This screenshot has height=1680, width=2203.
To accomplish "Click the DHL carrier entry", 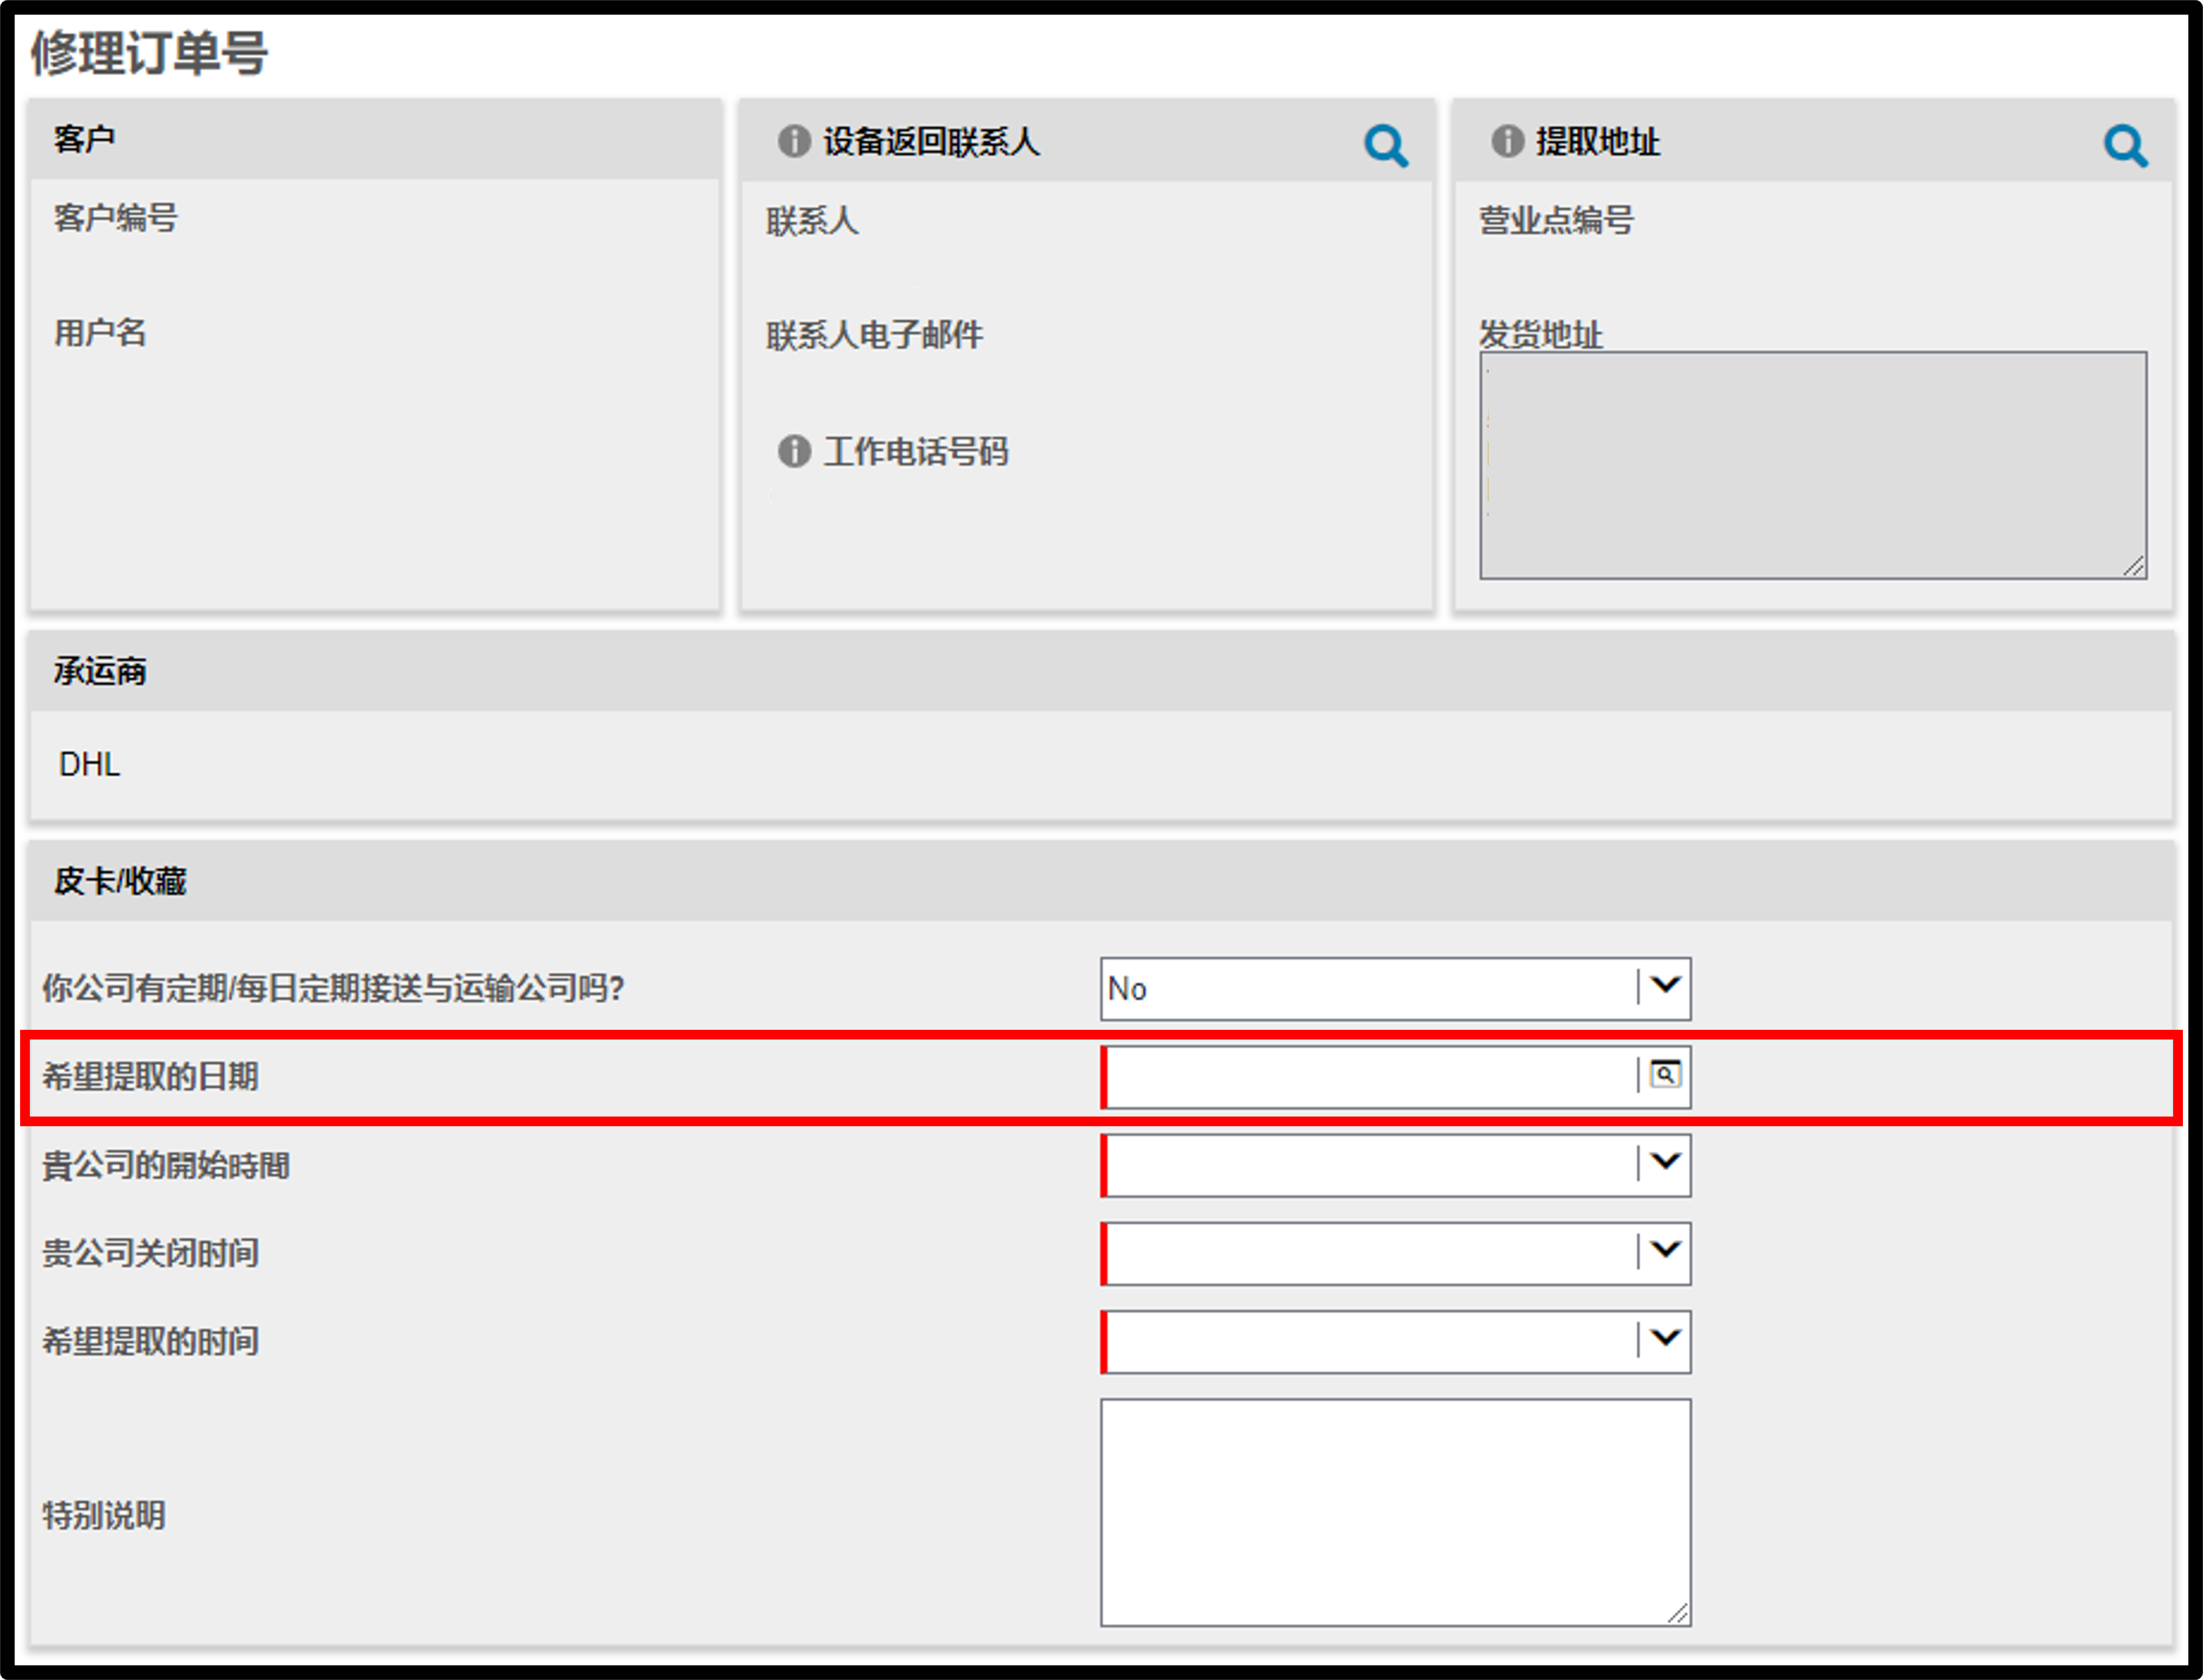I will coord(90,765).
